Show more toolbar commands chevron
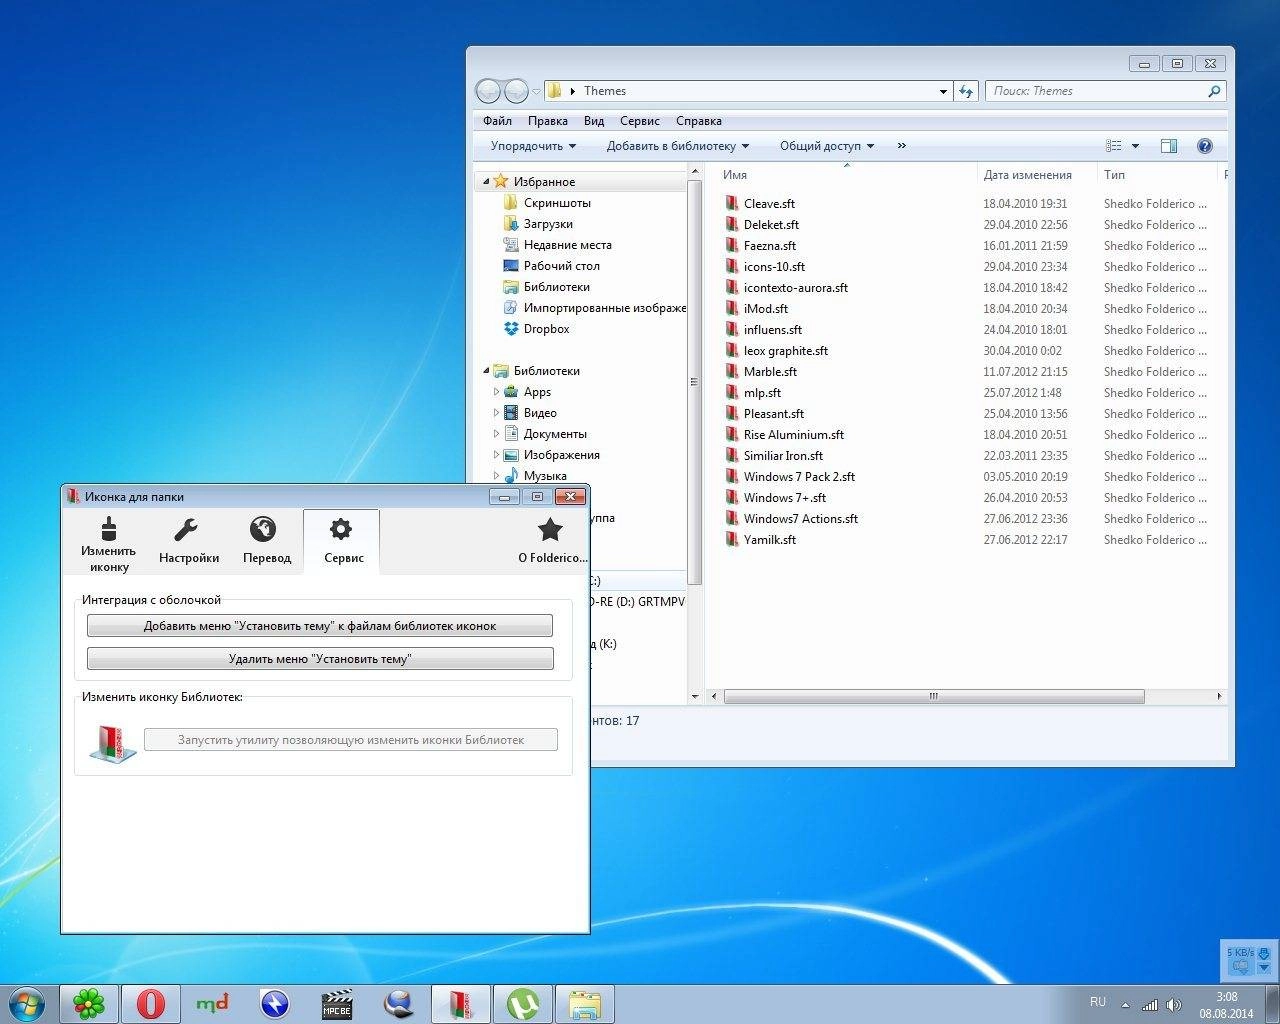1280x1024 pixels. point(901,146)
